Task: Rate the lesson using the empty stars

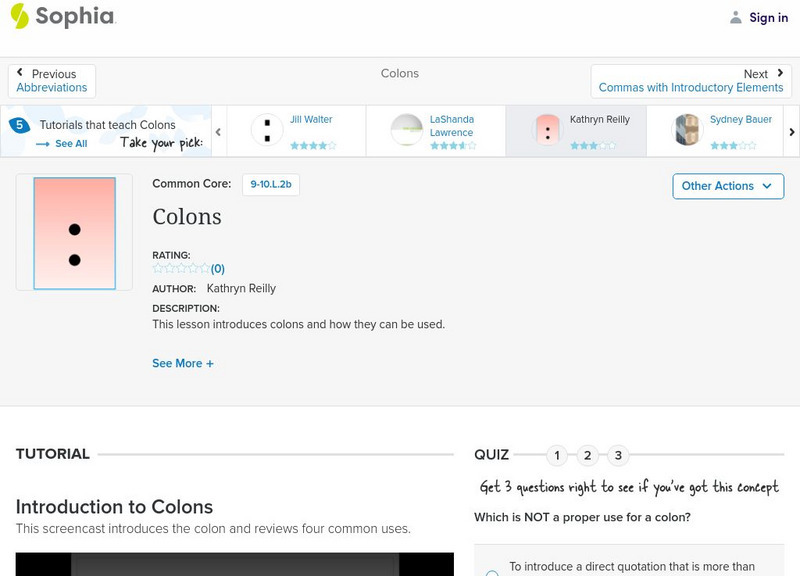Action: tap(181, 268)
